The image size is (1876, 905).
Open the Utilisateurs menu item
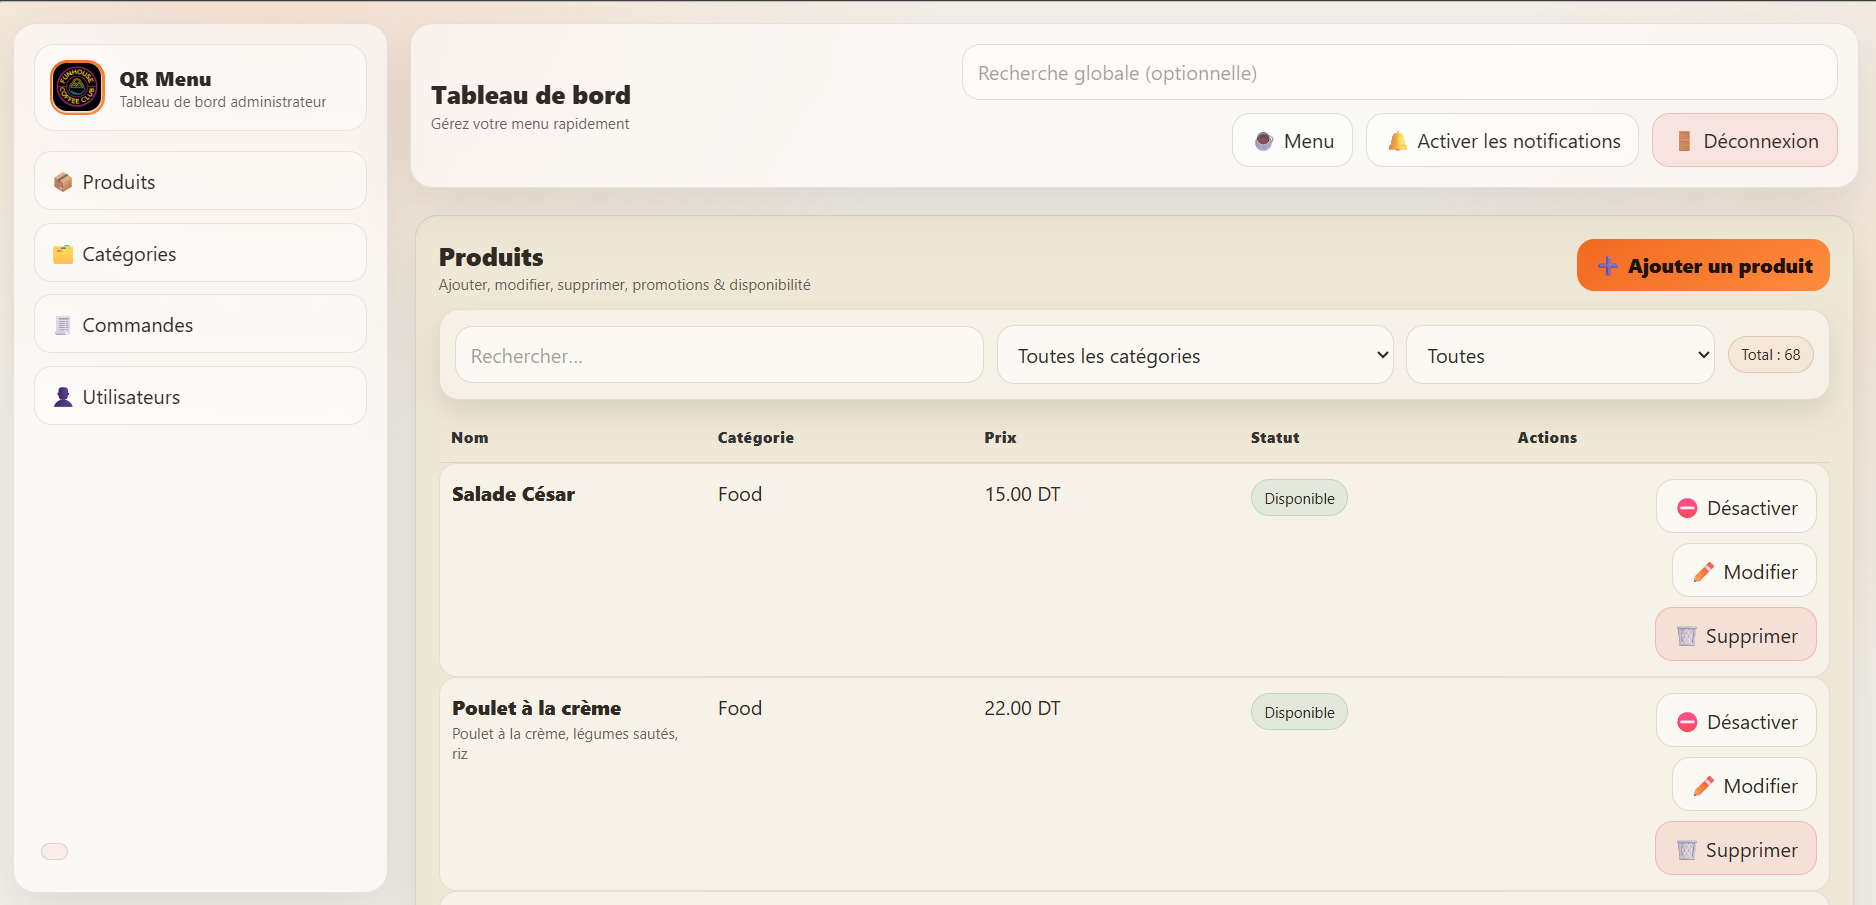[x=200, y=396]
